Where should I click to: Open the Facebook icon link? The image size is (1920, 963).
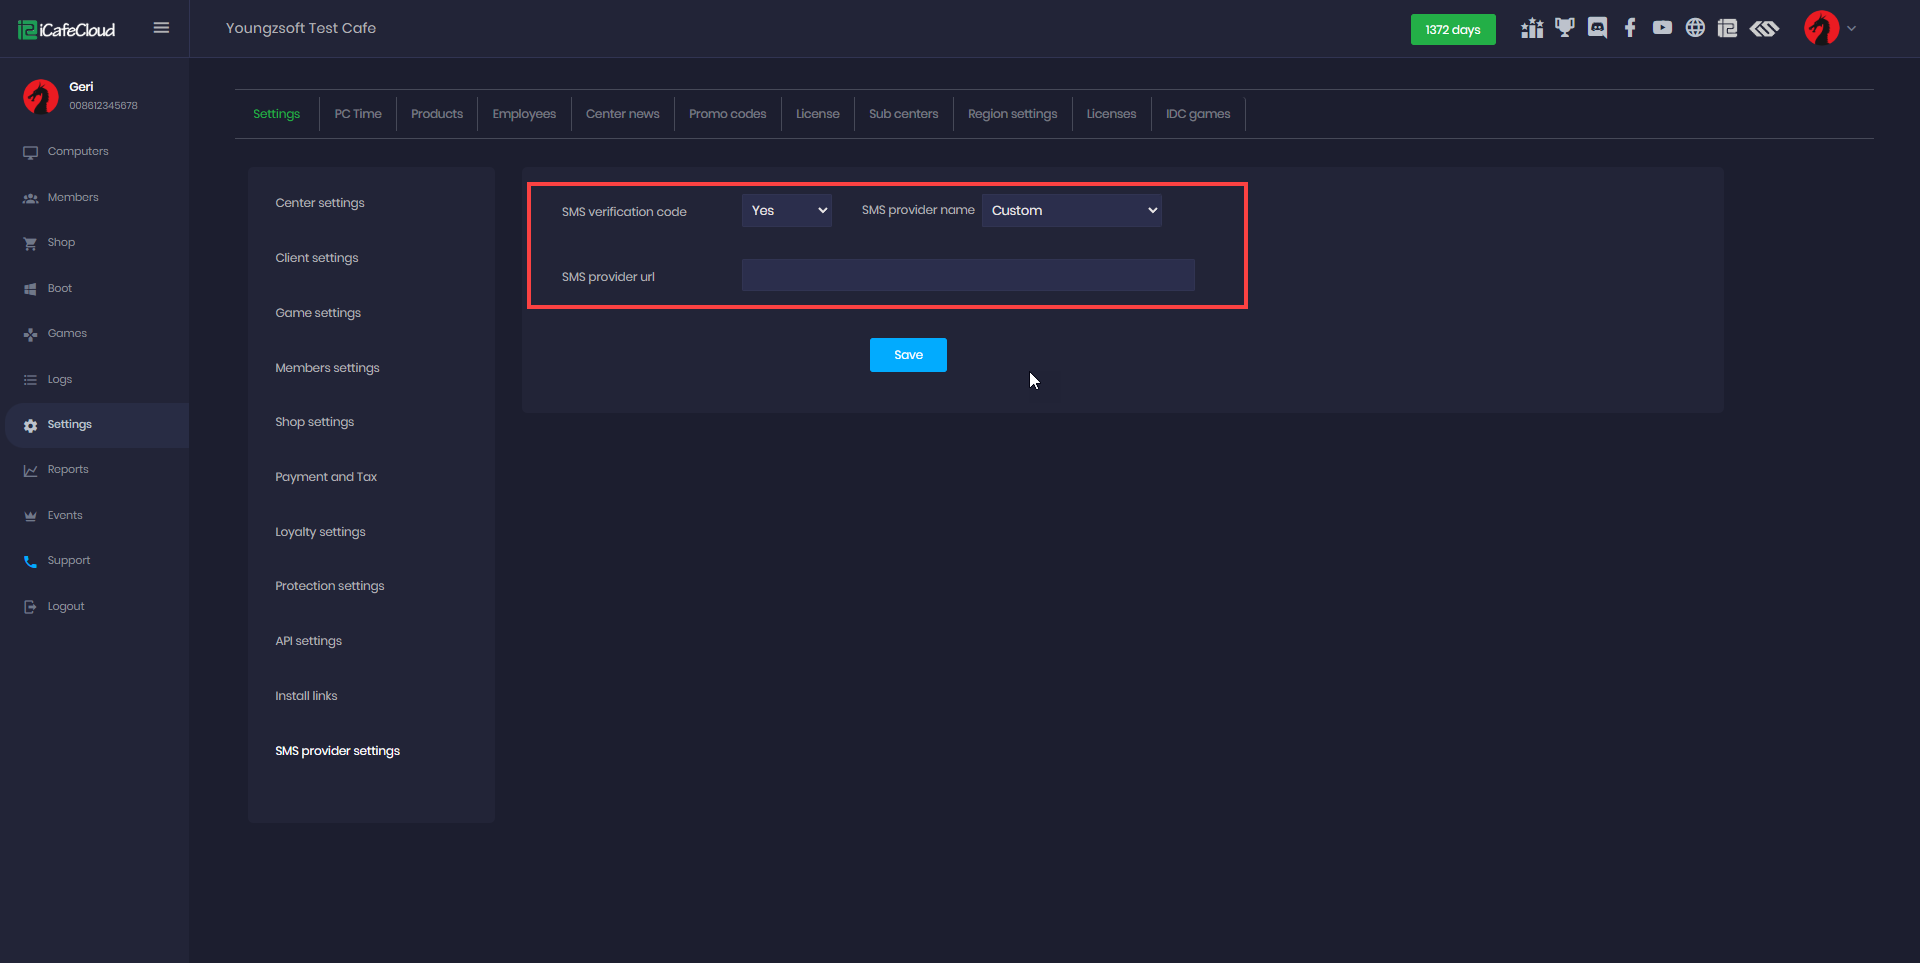(x=1630, y=28)
